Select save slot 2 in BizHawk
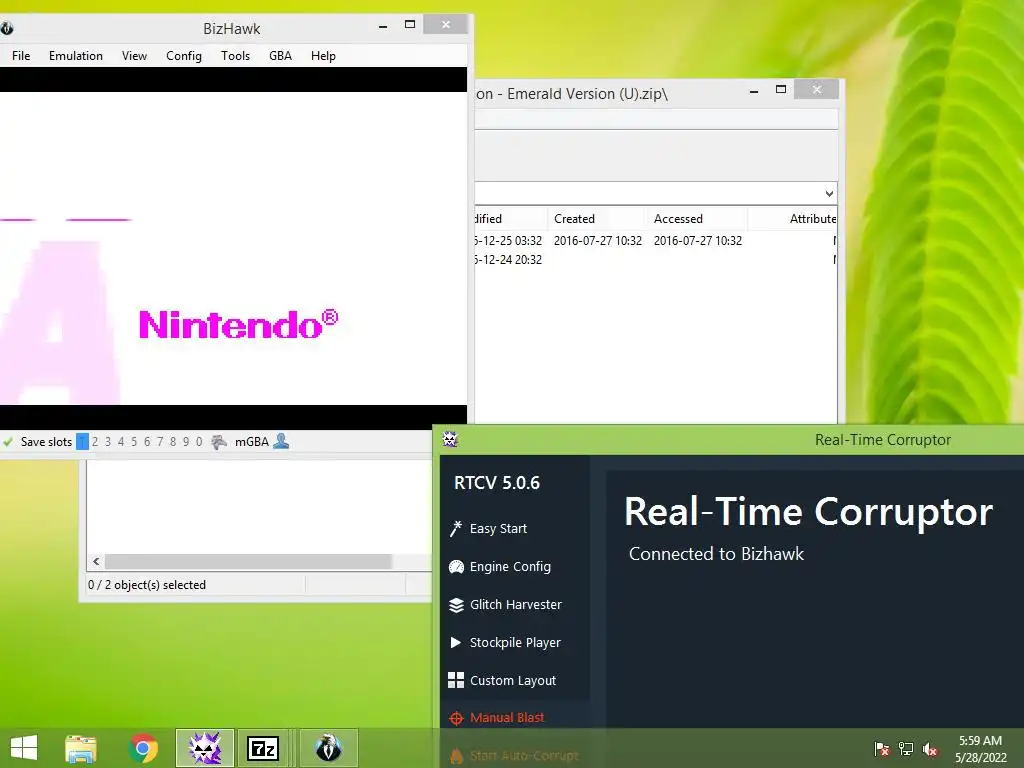This screenshot has height=768, width=1024. coord(95,441)
